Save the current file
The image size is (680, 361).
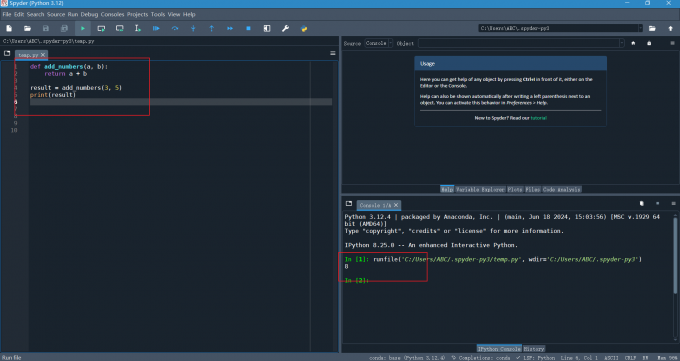click(46, 28)
